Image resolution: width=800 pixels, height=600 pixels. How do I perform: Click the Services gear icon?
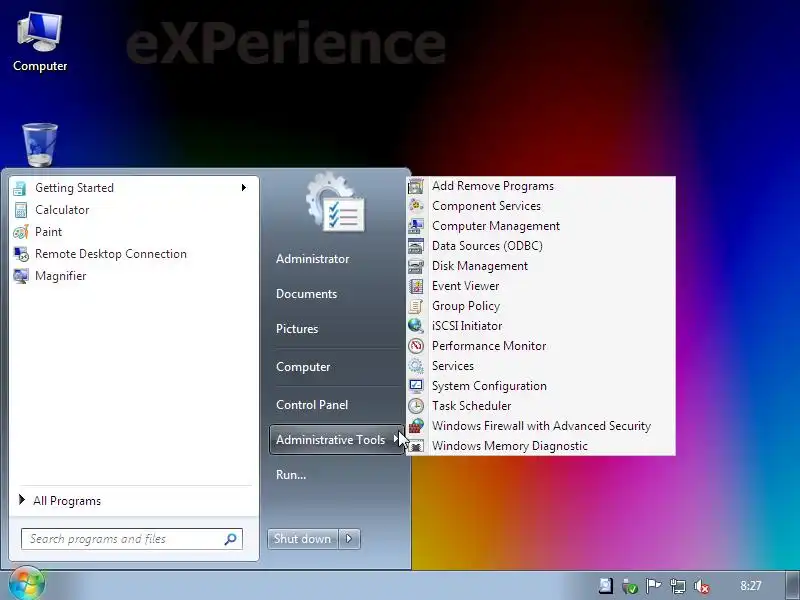click(x=416, y=366)
